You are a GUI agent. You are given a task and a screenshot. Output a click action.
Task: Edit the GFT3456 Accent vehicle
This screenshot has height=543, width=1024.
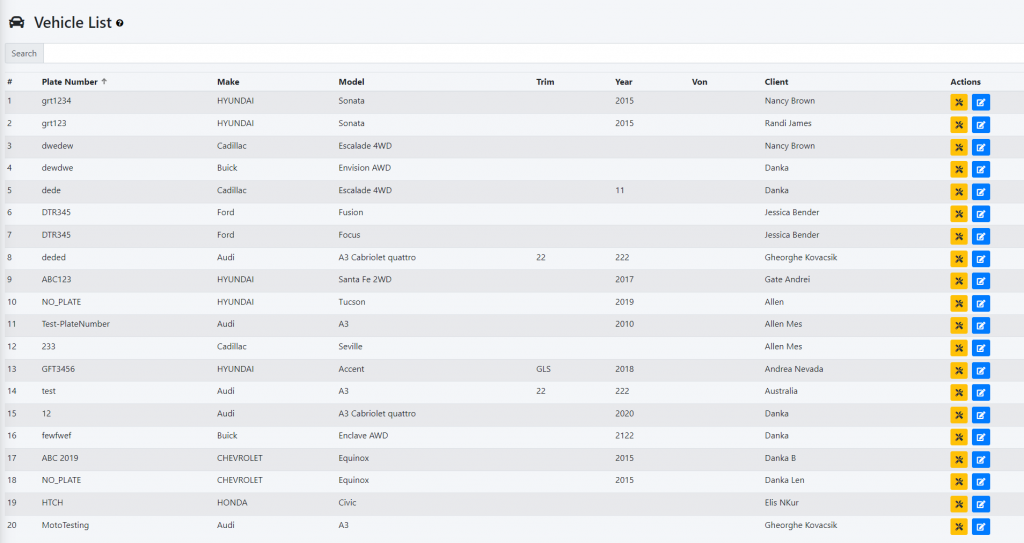[x=980, y=370]
